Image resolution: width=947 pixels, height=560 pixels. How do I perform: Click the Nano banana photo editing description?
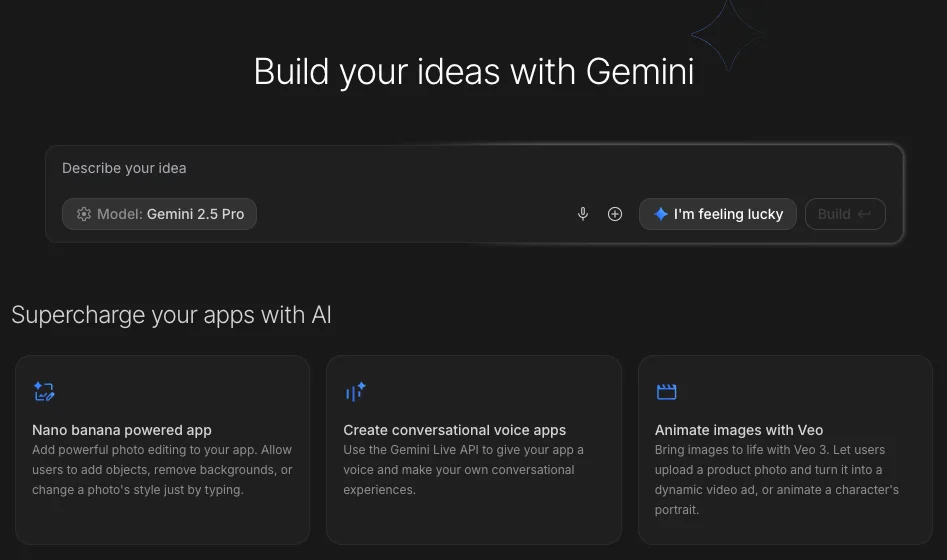162,470
